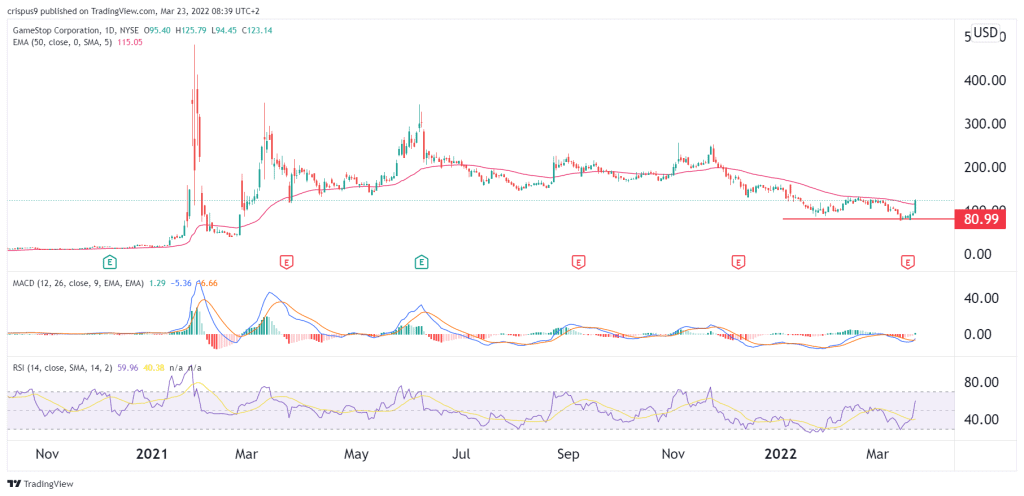Click the 2022 label on time axis
The width and height of the screenshot is (1024, 496).
(782, 454)
